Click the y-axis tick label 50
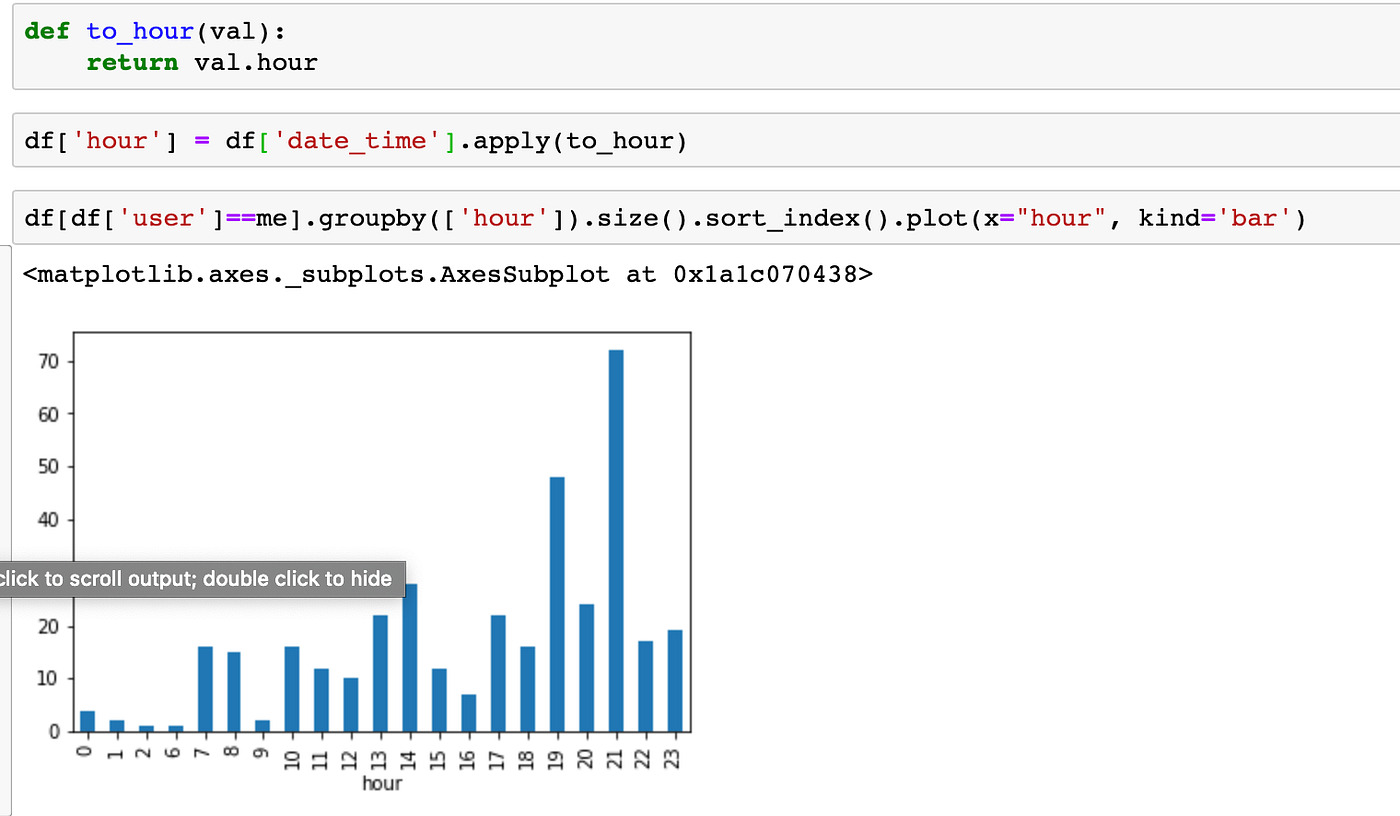Screen dimensions: 1400x816 pos(48,467)
